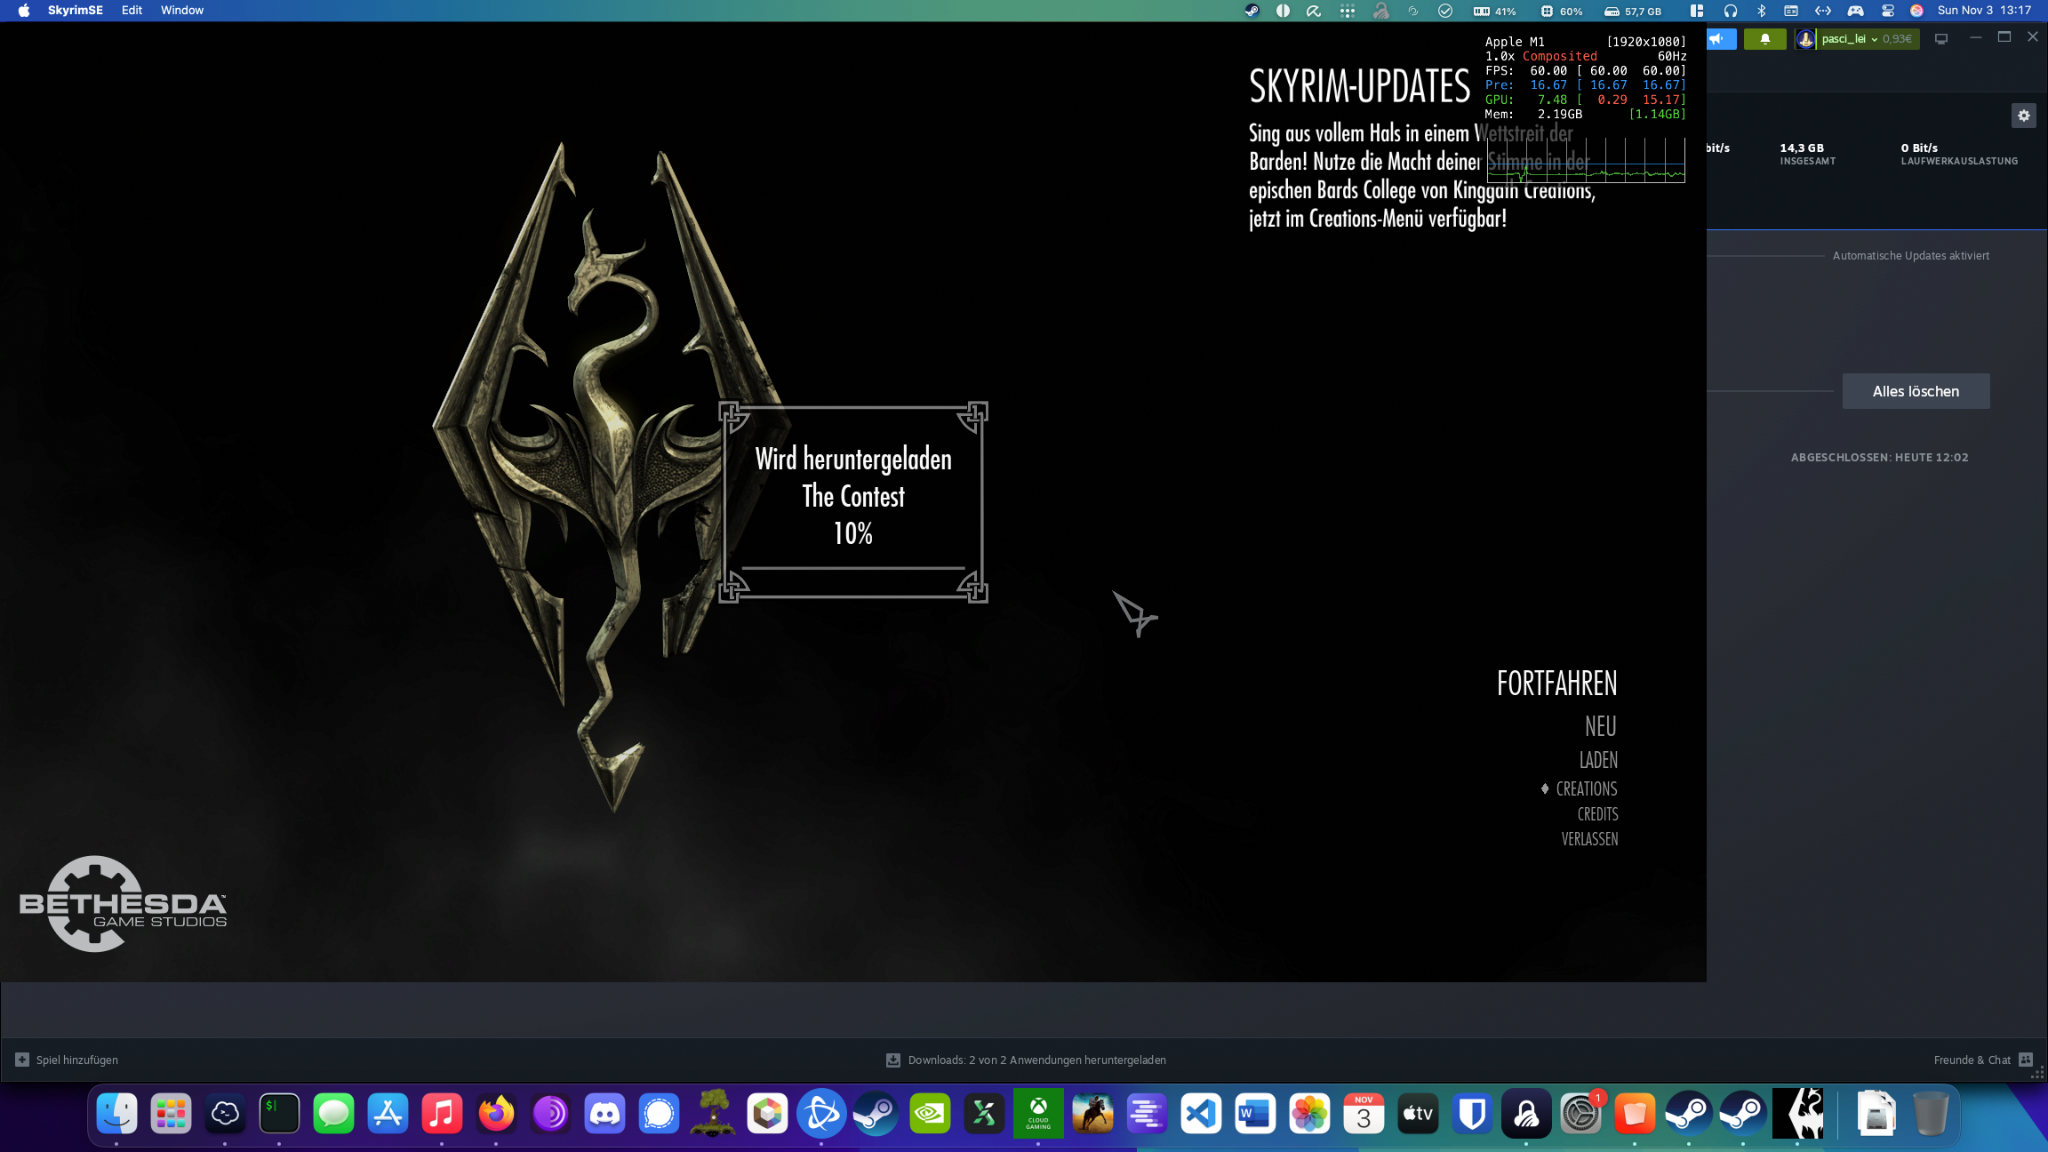Open Battle.net from the Dock
Screen dimensions: 2048x1152
click(821, 1113)
